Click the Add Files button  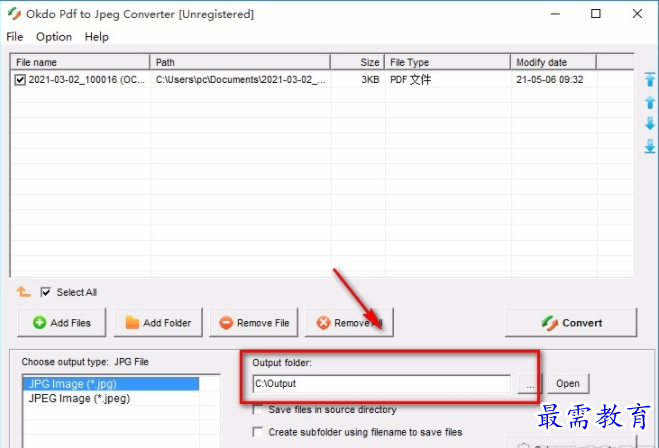point(61,322)
